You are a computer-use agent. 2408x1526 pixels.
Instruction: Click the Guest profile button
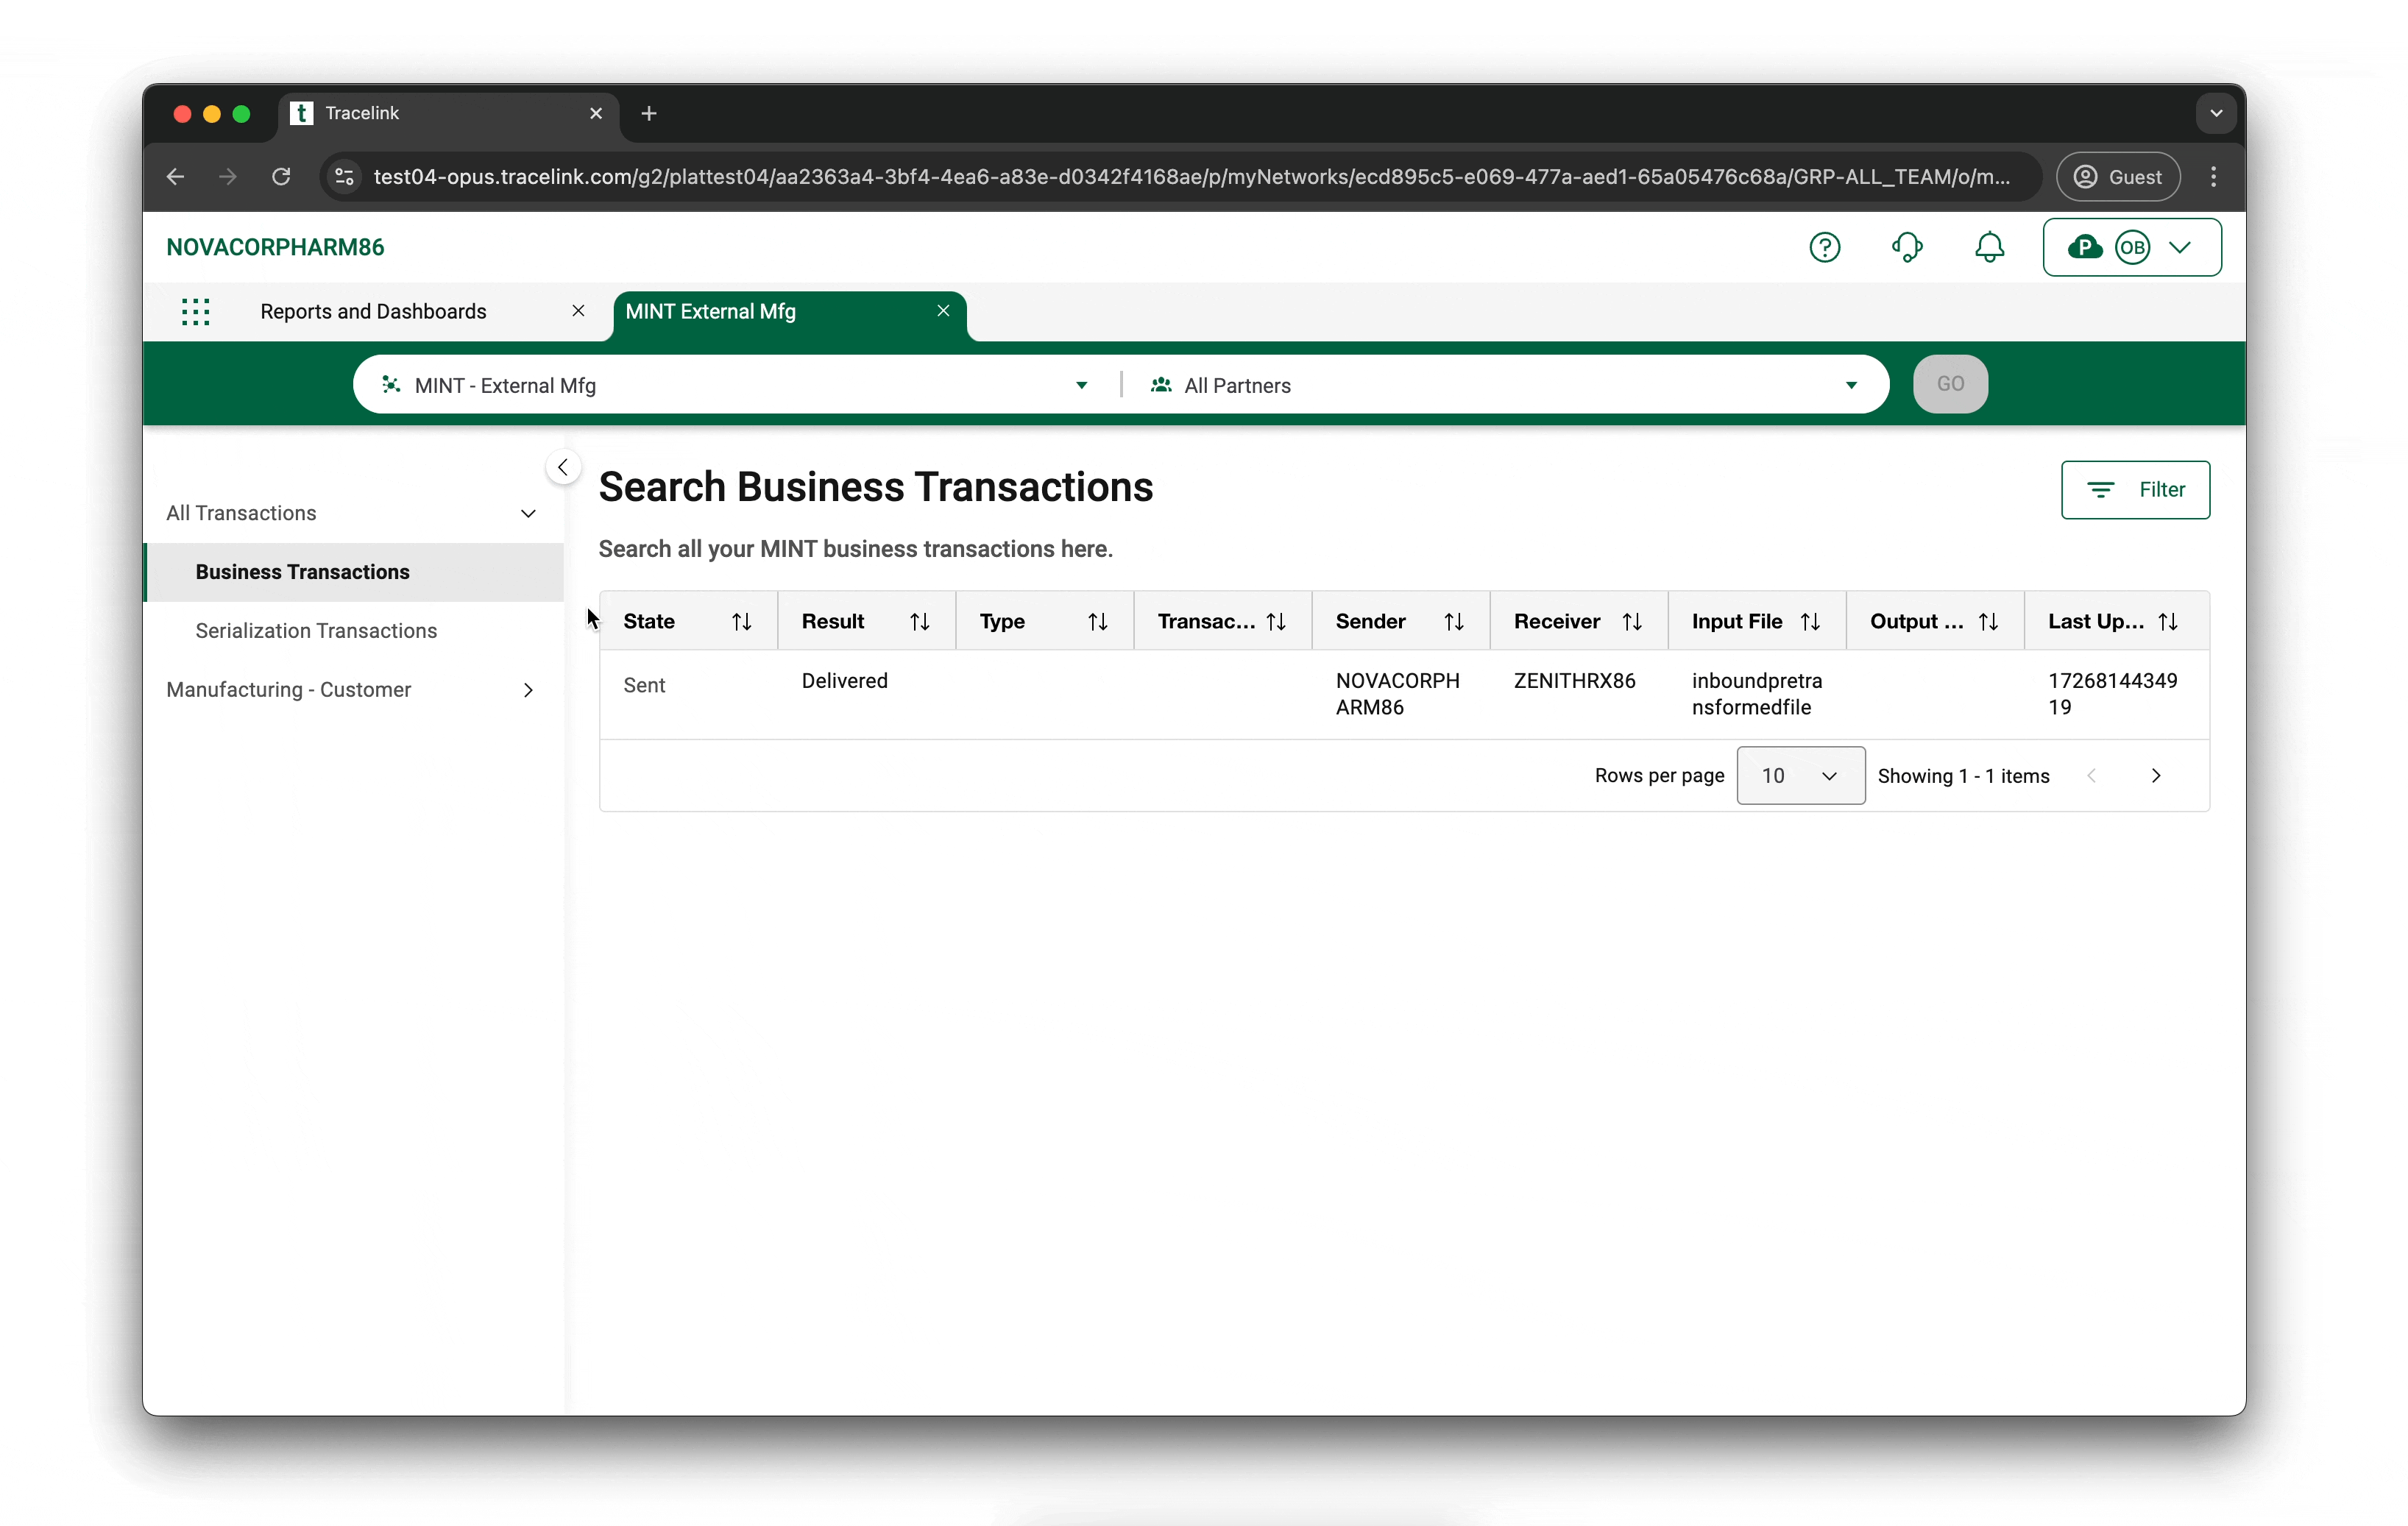click(x=2117, y=177)
